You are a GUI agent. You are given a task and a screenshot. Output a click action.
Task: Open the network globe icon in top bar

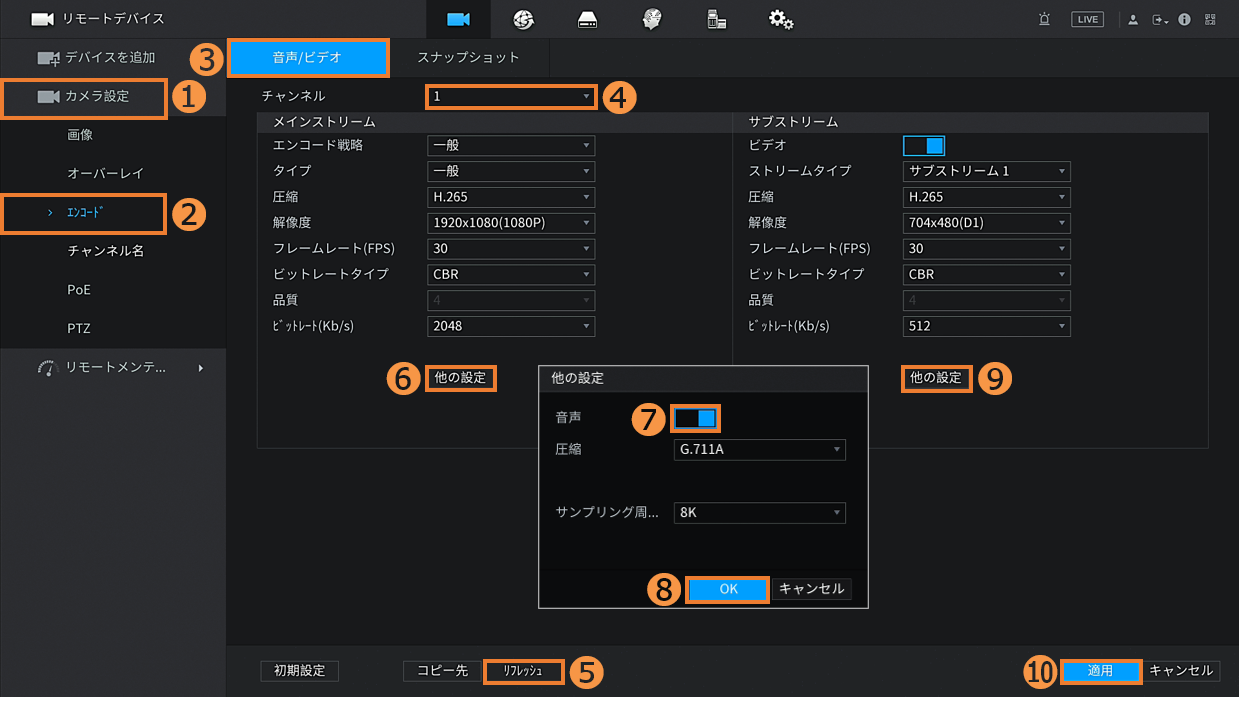(523, 19)
